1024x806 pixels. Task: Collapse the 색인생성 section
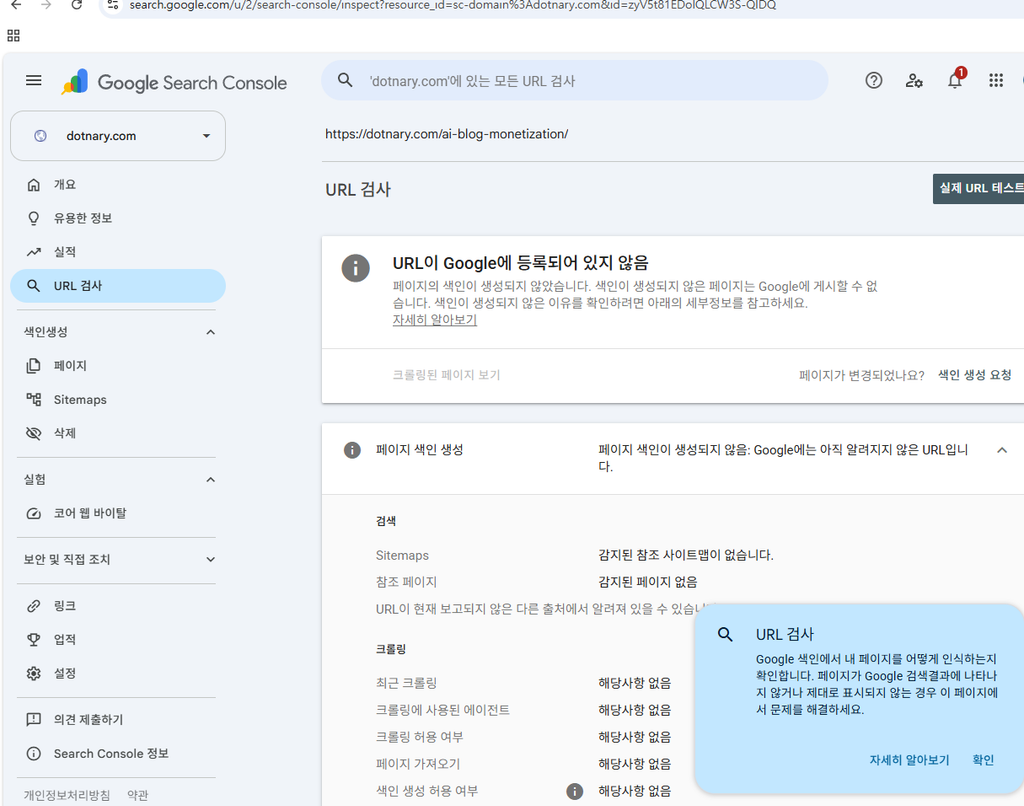pos(210,332)
